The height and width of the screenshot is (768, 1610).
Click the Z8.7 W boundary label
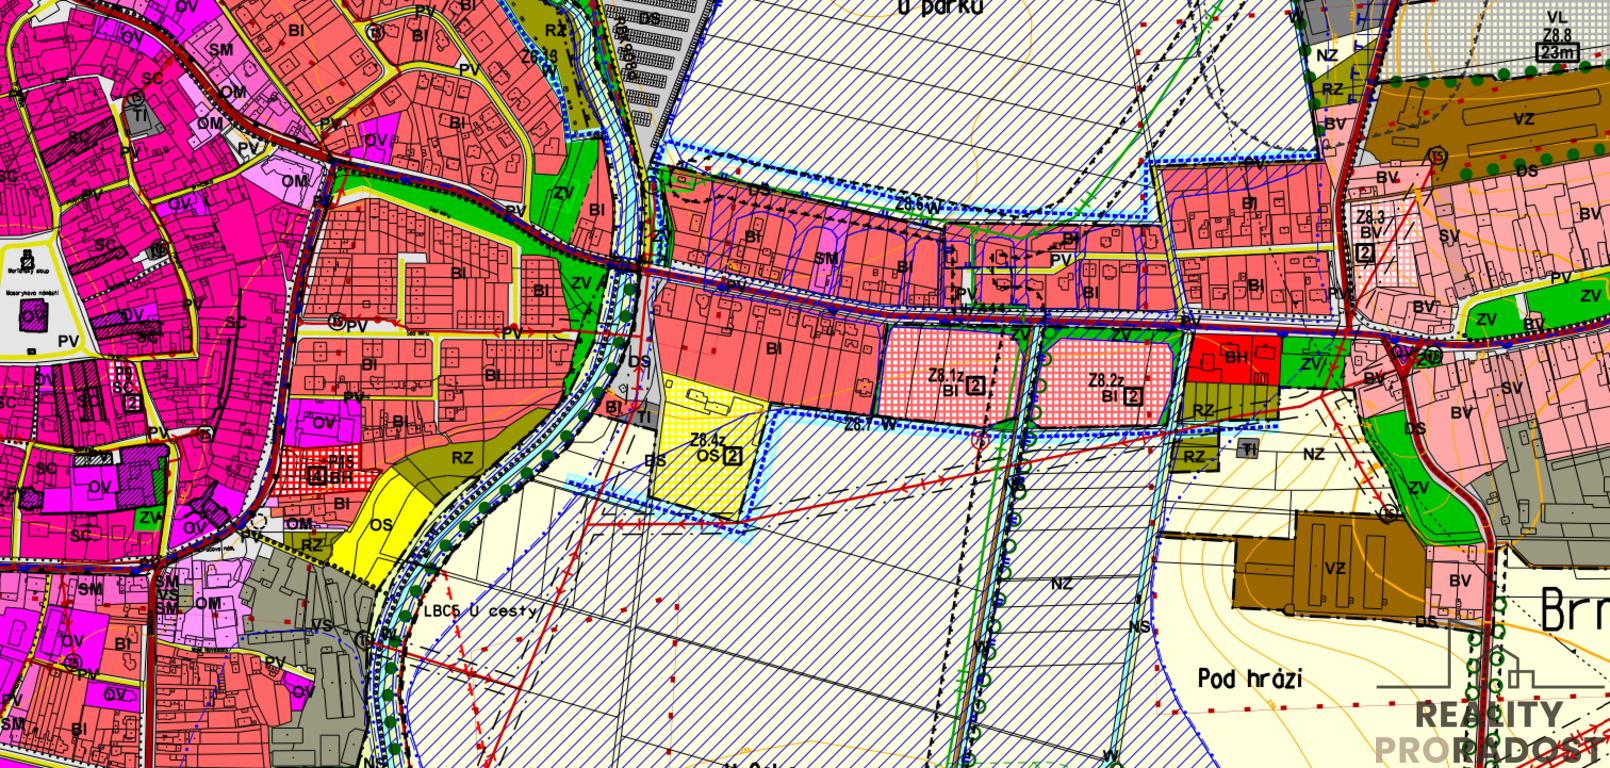click(870, 424)
